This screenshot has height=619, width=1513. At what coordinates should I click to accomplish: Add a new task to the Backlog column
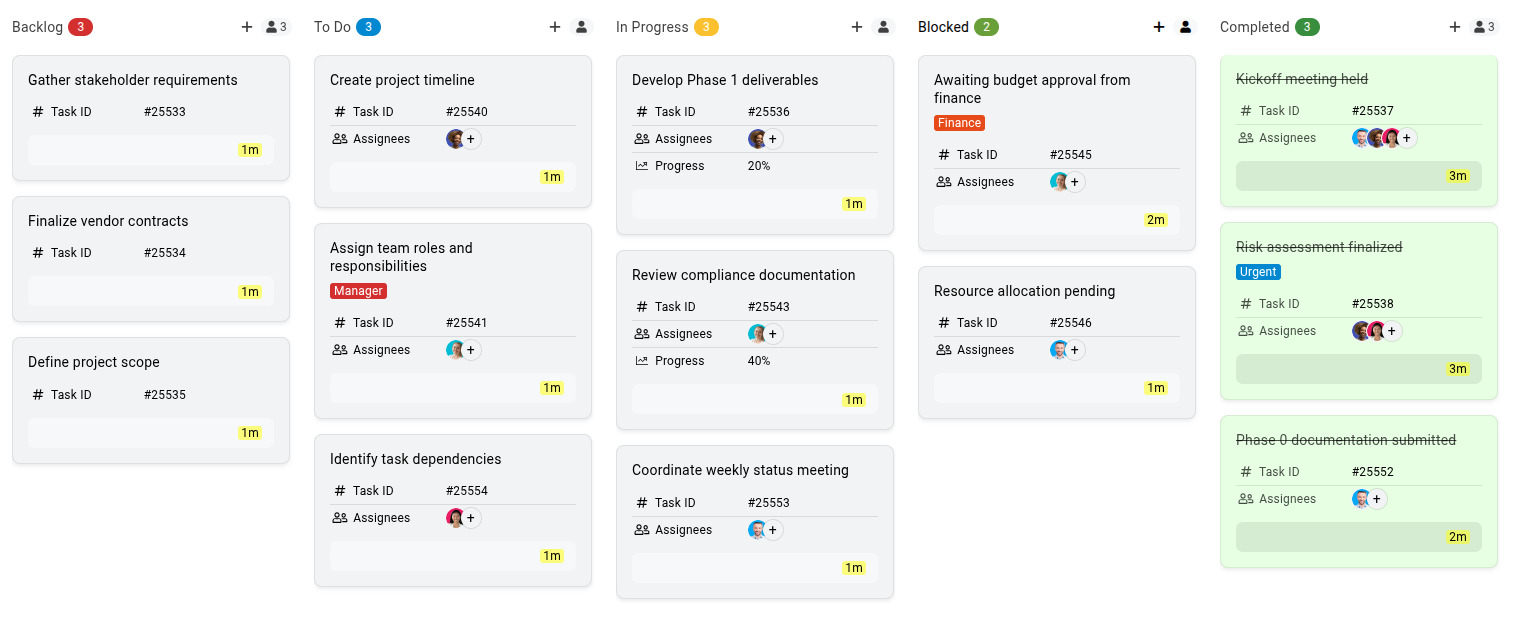[247, 27]
